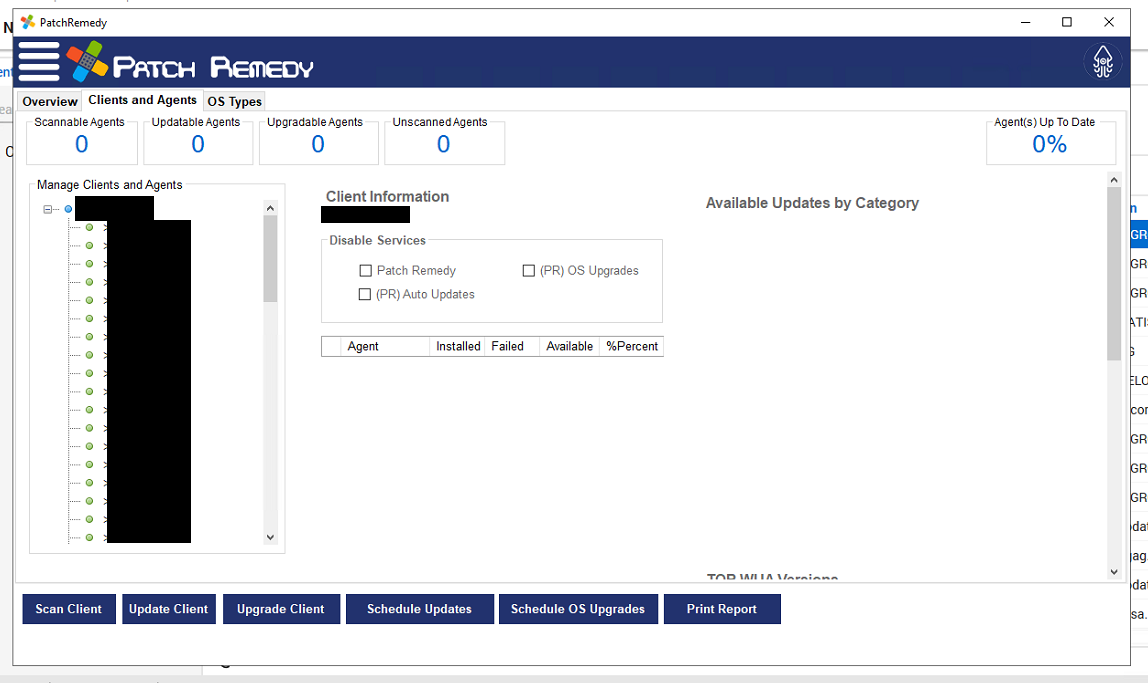1148x683 pixels.
Task: Click the Disable Services group label
Action: click(377, 240)
